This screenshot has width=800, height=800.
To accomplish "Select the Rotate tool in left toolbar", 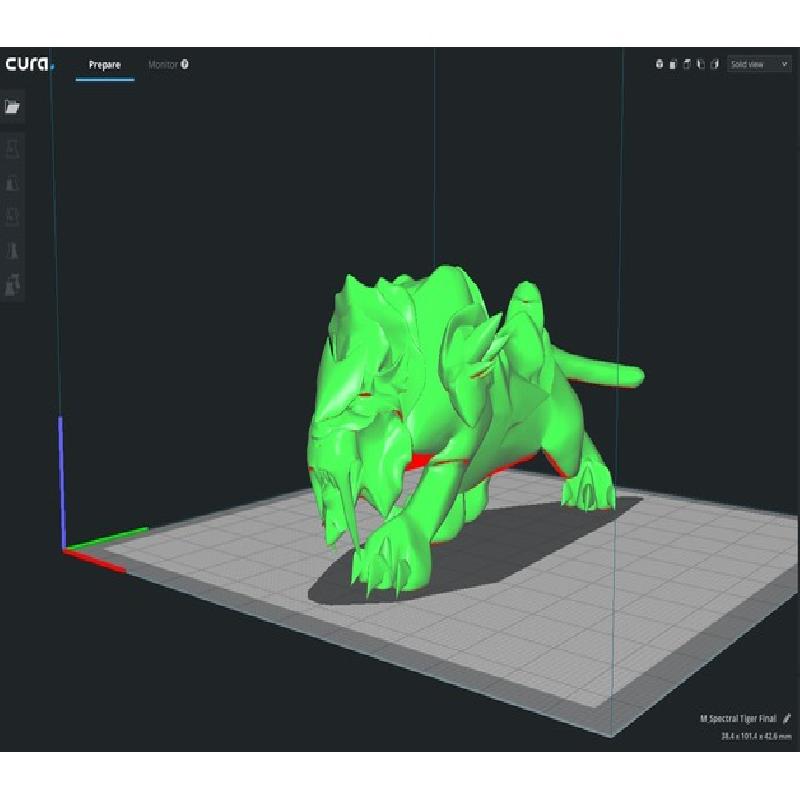I will 12,216.
